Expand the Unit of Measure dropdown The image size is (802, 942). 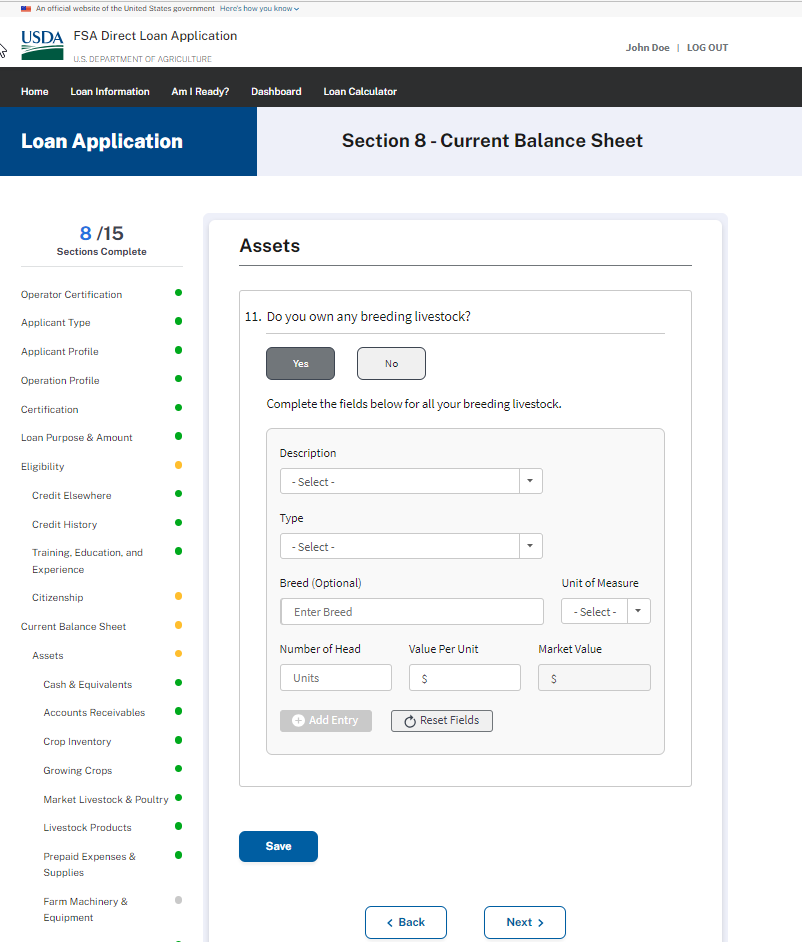606,612
